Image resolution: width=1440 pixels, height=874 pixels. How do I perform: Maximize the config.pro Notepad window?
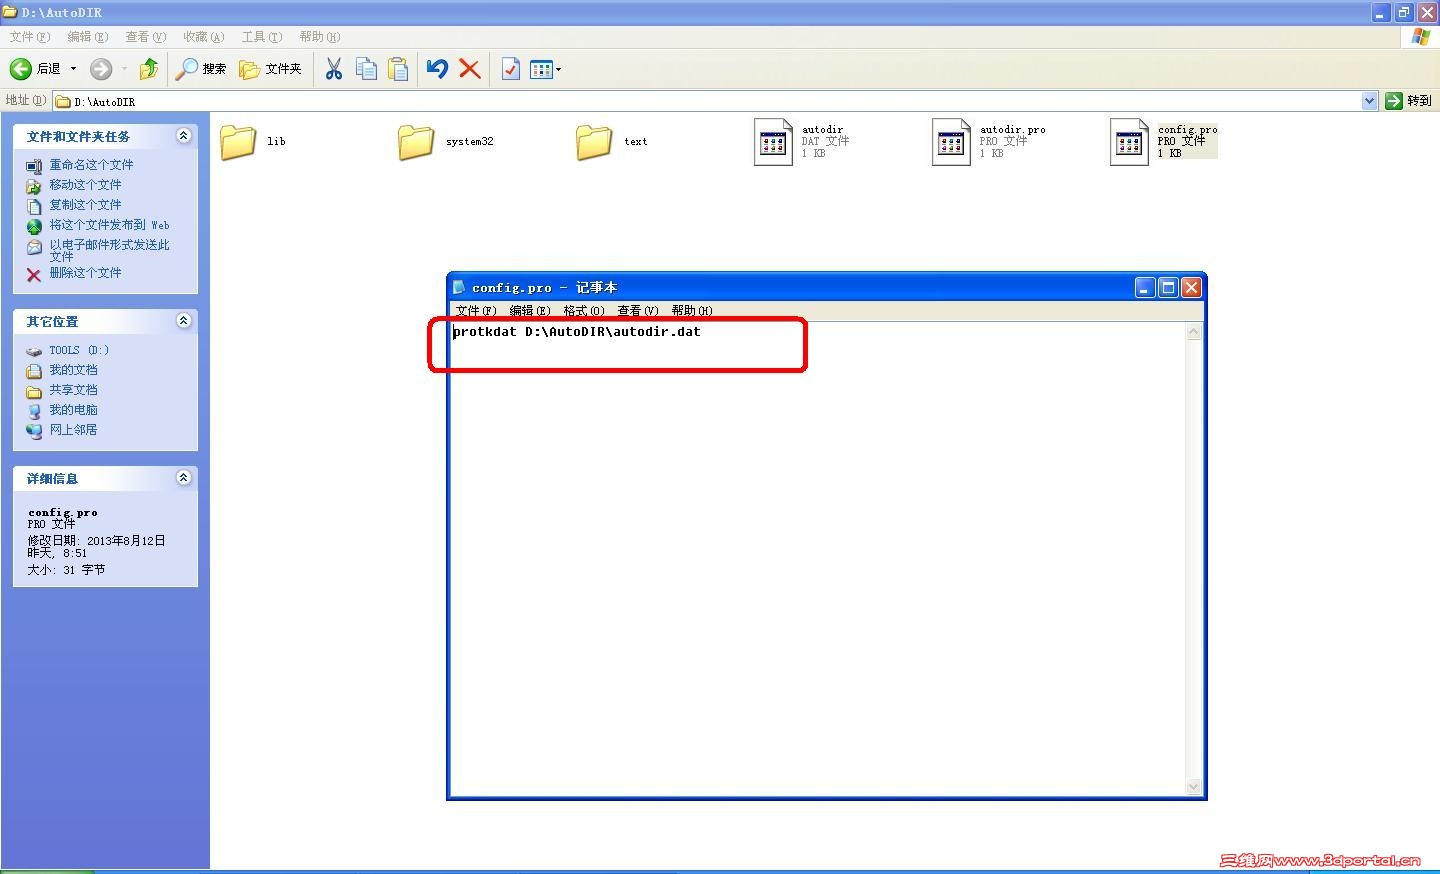coord(1168,288)
